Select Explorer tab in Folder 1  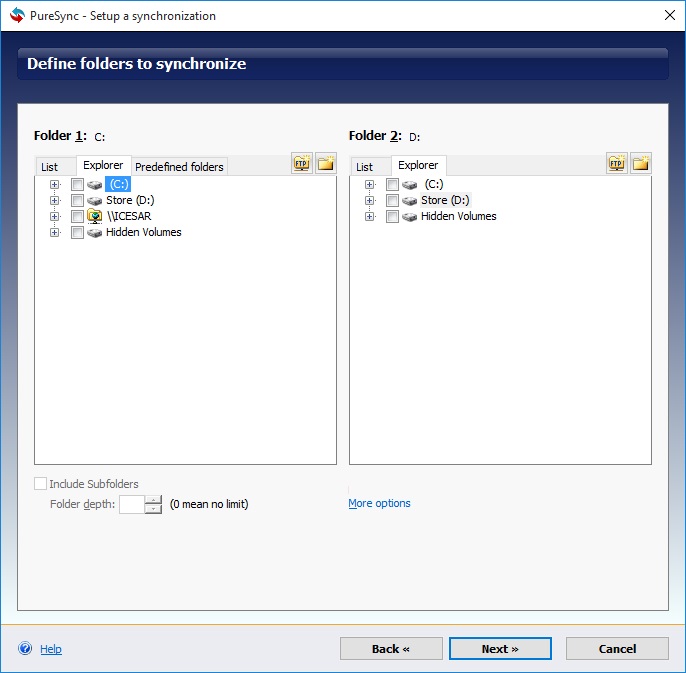pos(103,165)
